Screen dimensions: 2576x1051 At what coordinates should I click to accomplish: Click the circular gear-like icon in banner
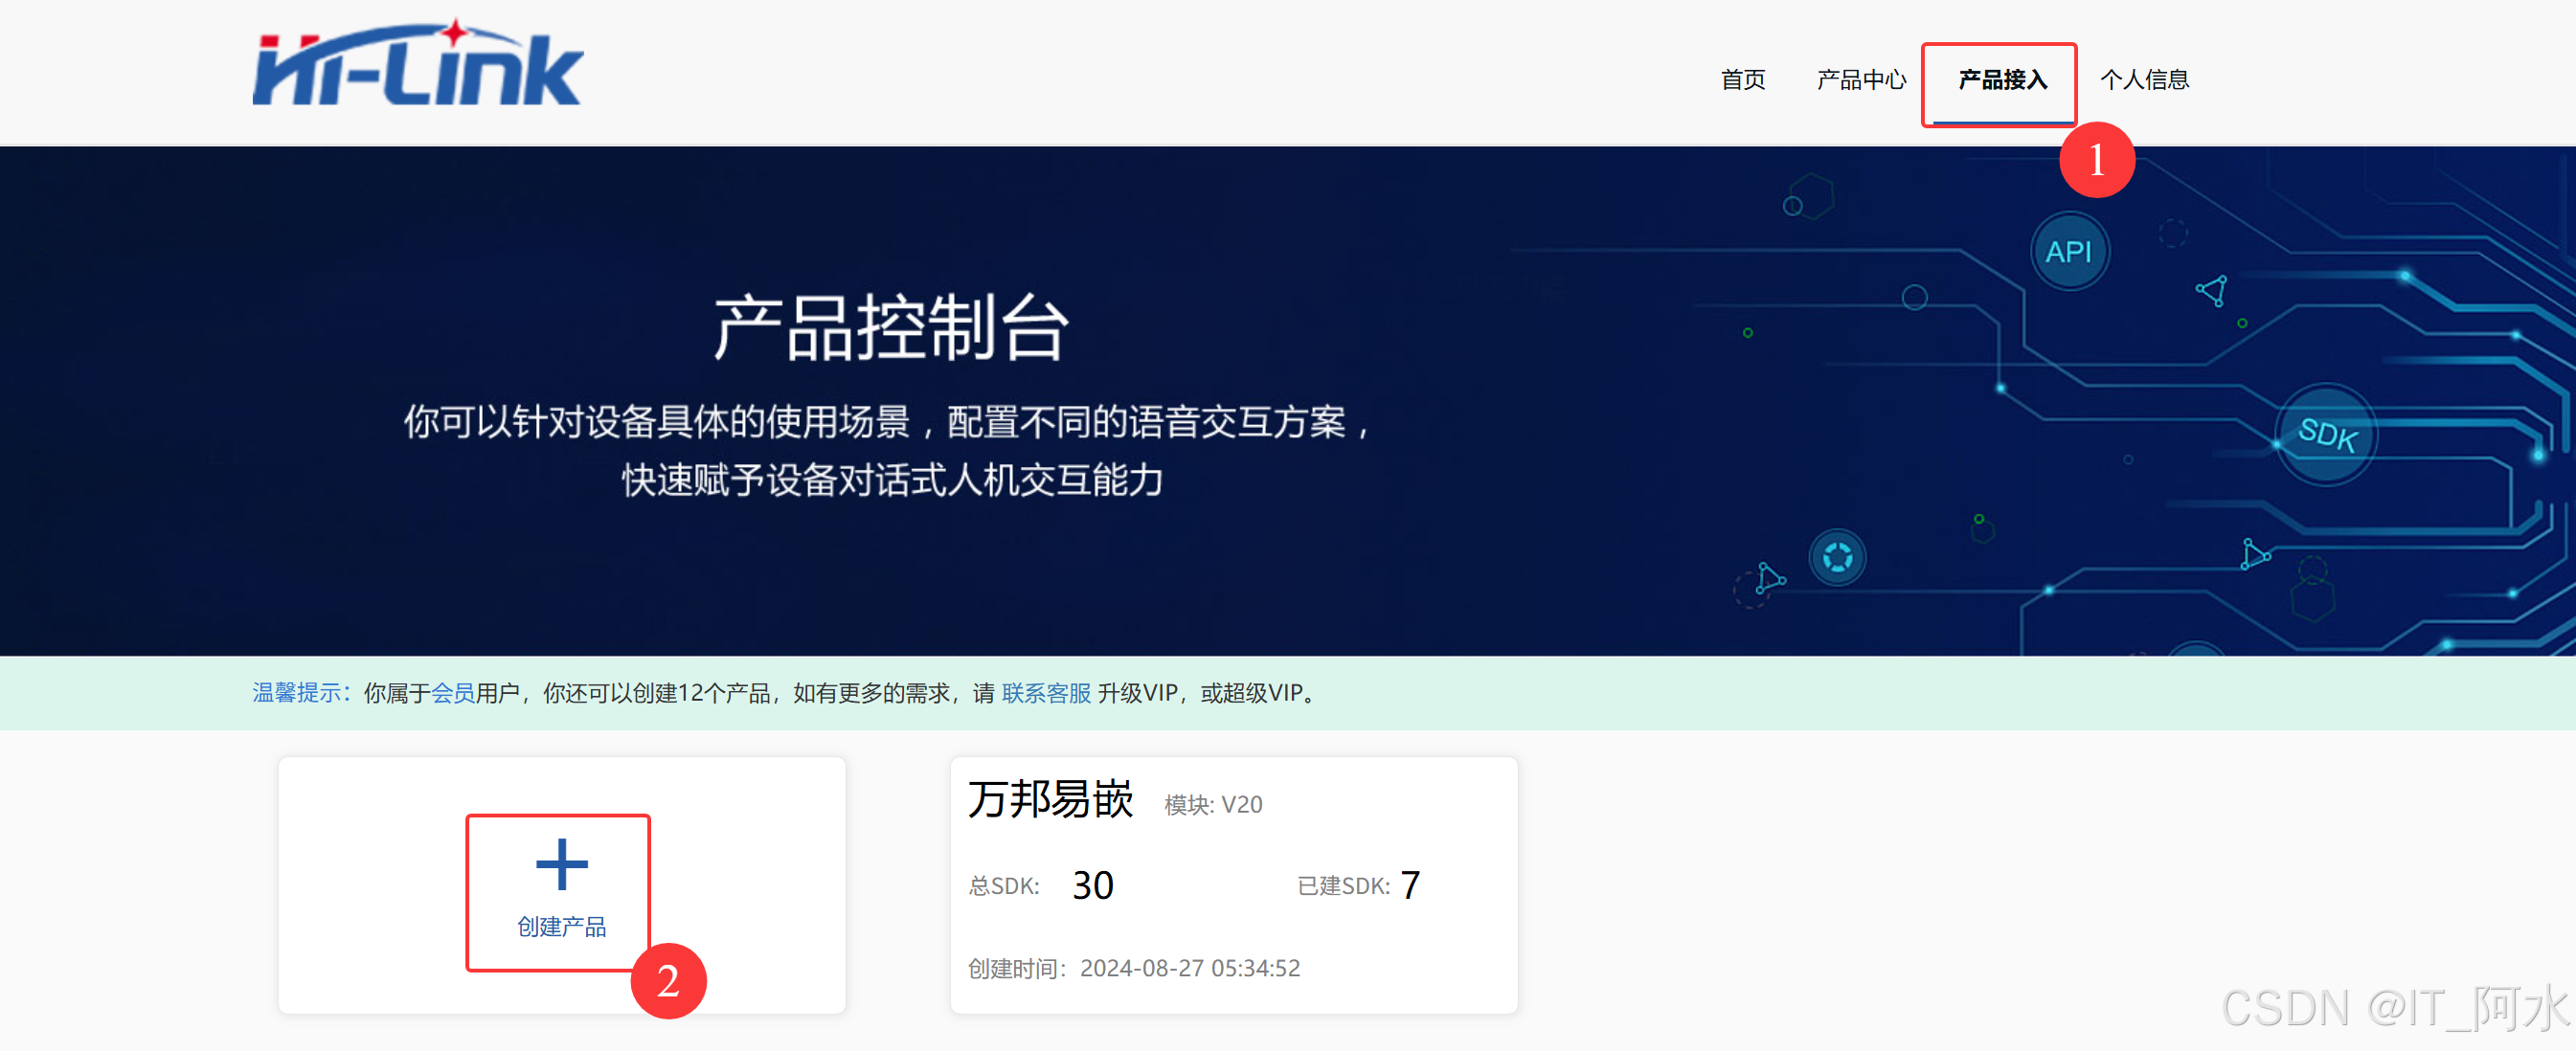pos(1837,557)
